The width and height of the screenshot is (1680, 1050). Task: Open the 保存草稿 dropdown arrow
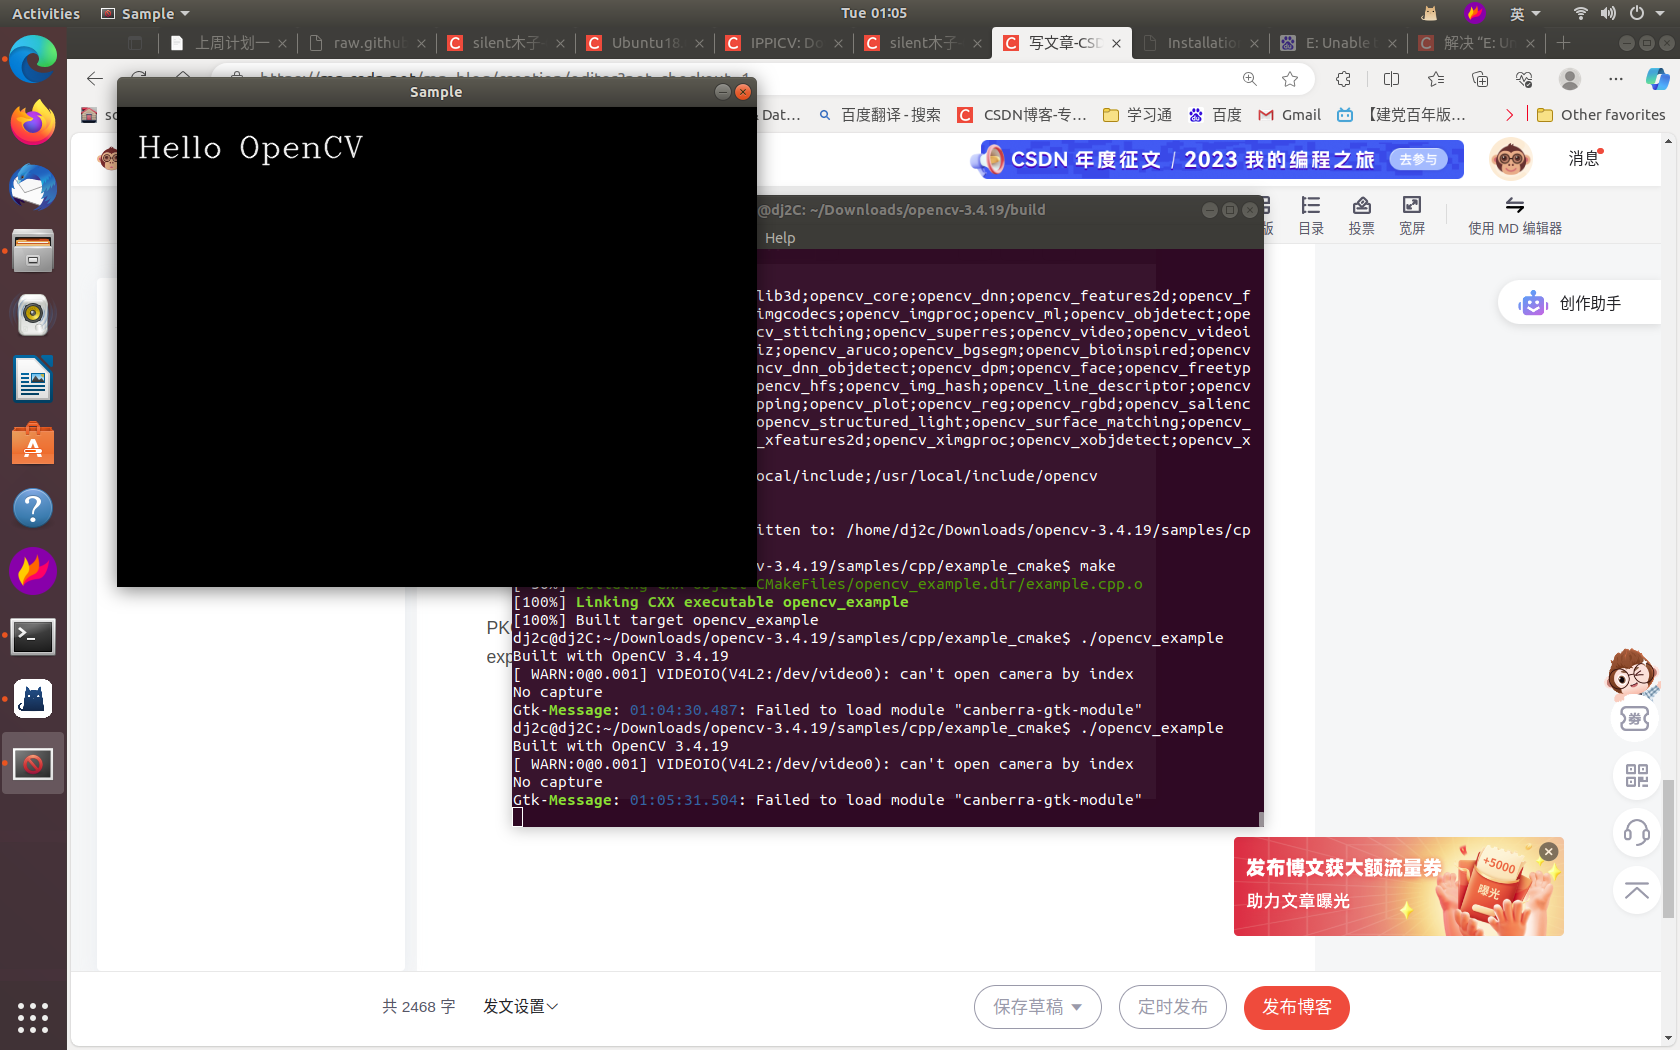pyautogui.click(x=1076, y=1007)
